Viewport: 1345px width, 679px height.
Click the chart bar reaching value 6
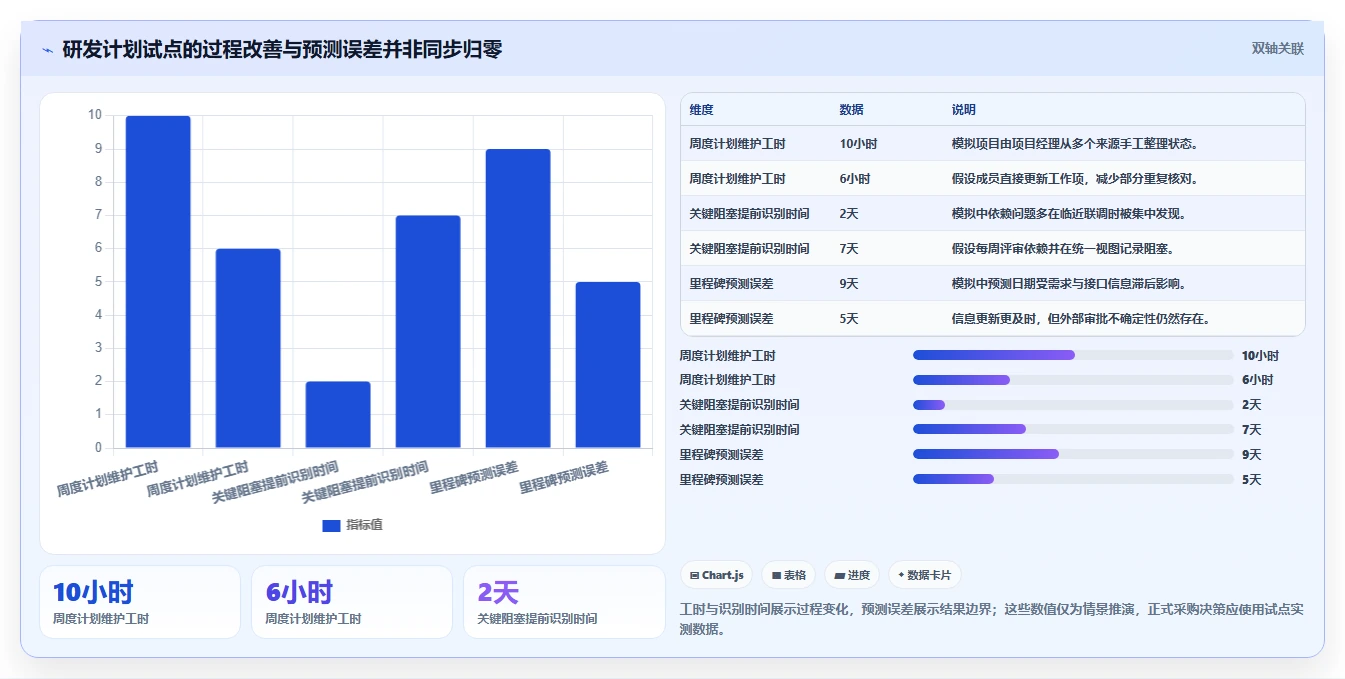248,348
